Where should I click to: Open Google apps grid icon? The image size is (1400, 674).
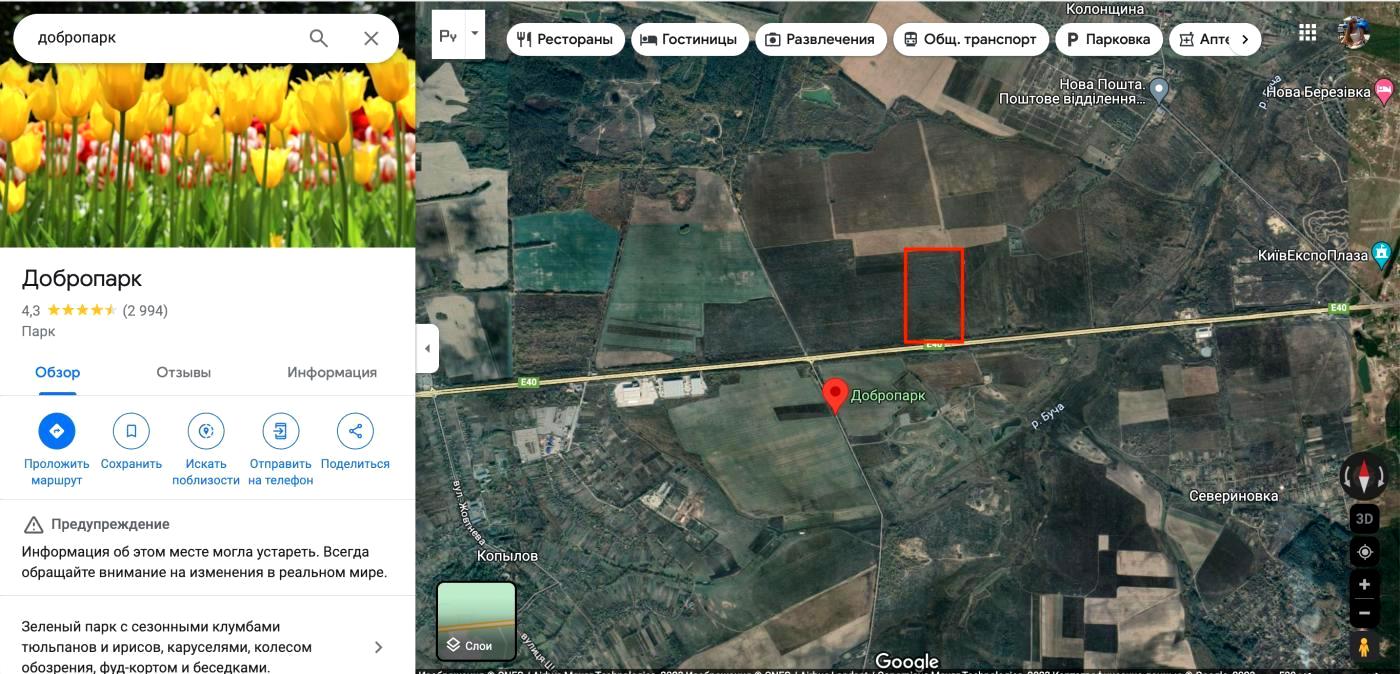tap(1308, 32)
